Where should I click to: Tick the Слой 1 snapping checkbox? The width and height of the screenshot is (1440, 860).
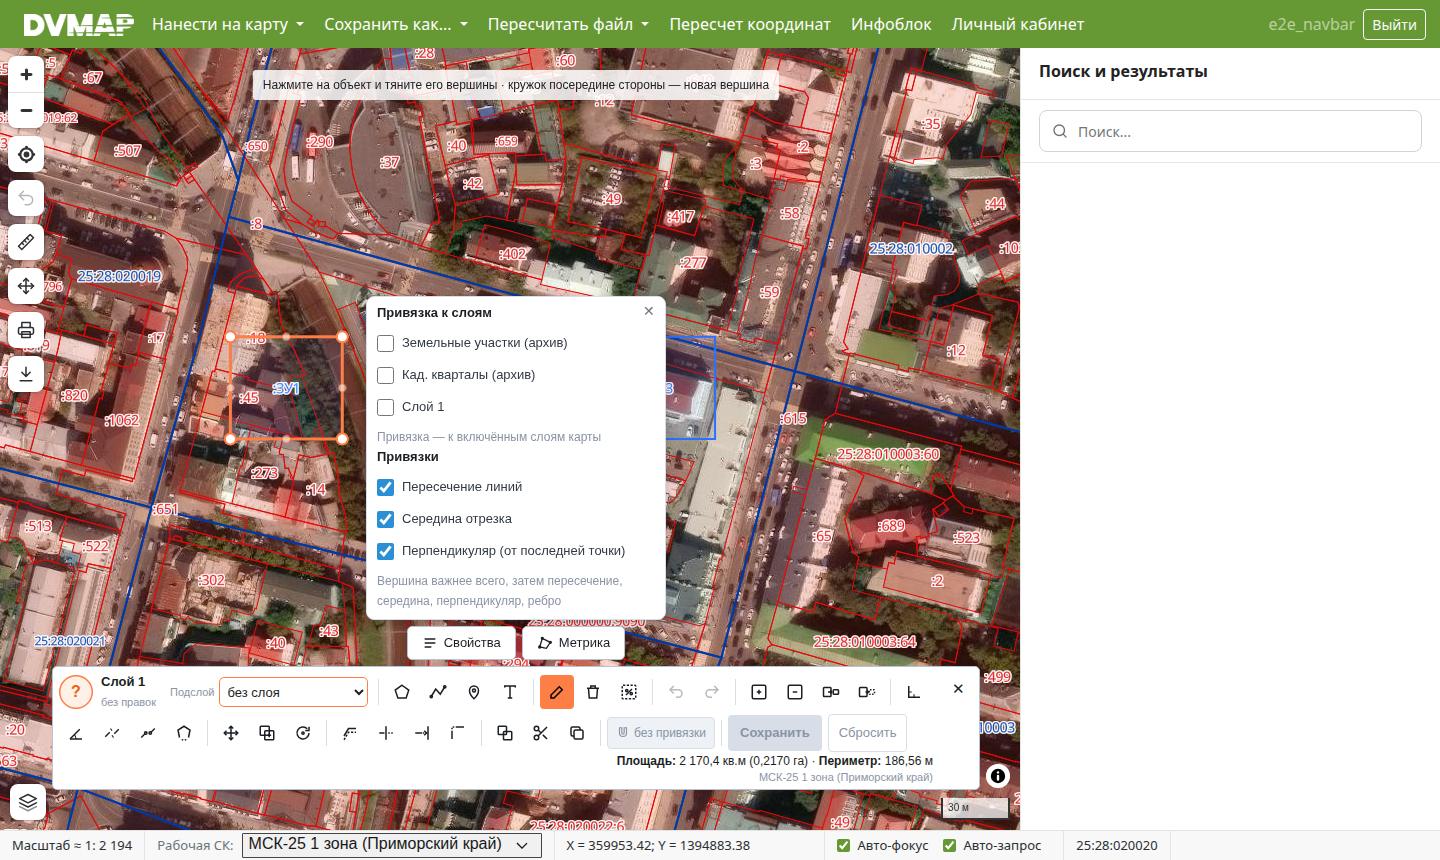(386, 407)
